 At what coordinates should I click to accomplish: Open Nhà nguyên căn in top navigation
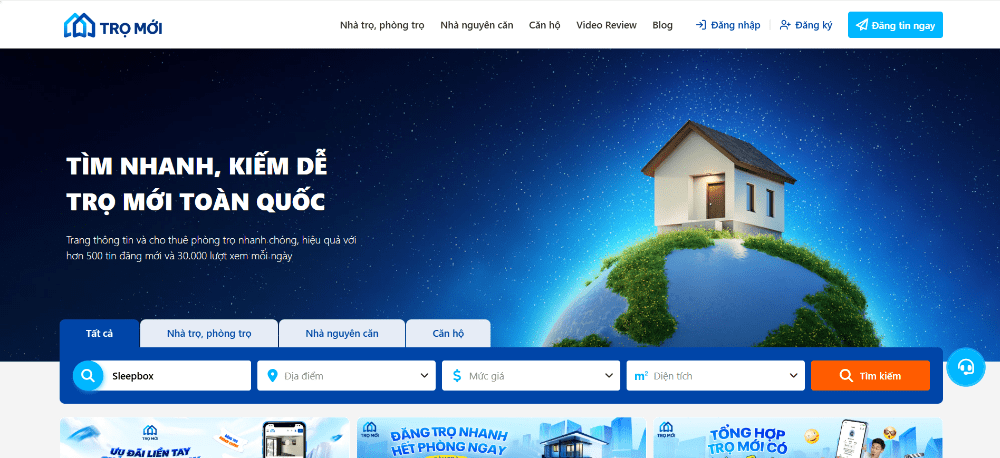476,25
